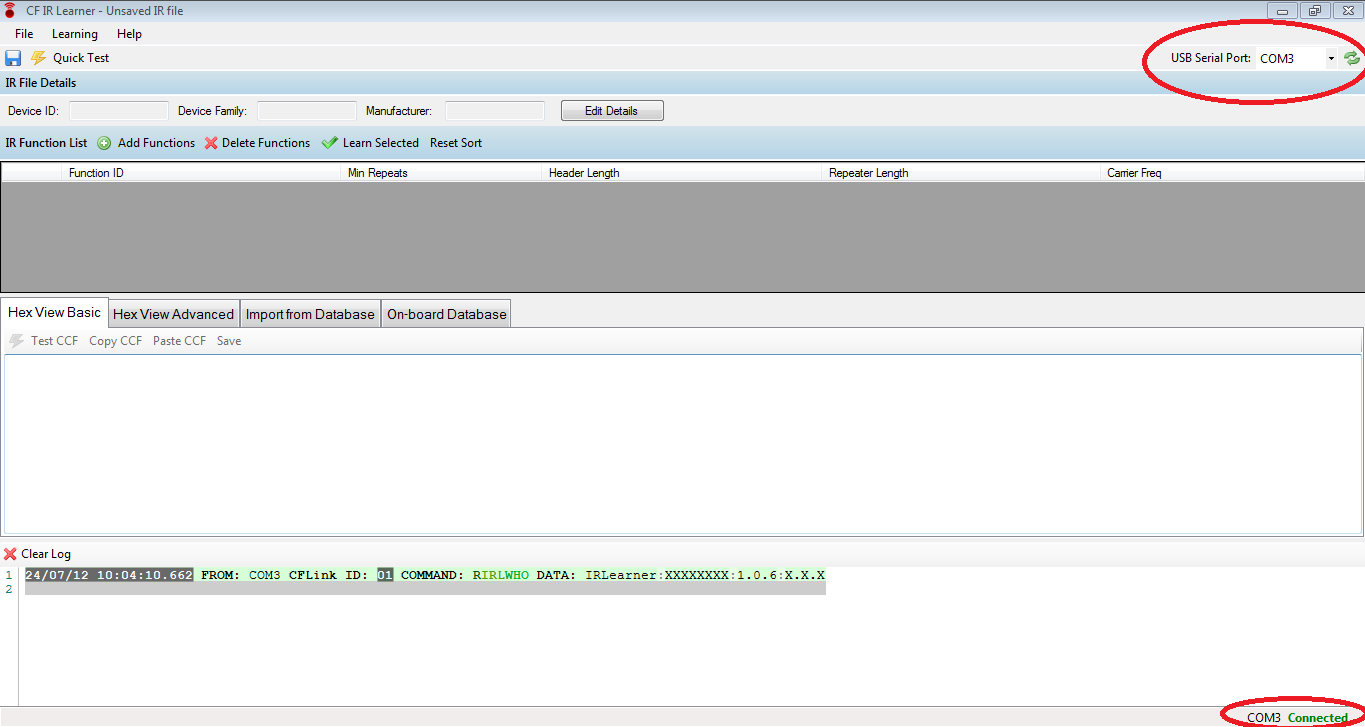This screenshot has width=1365, height=727.
Task: Expand the USB Serial Port dropdown
Action: [1330, 58]
